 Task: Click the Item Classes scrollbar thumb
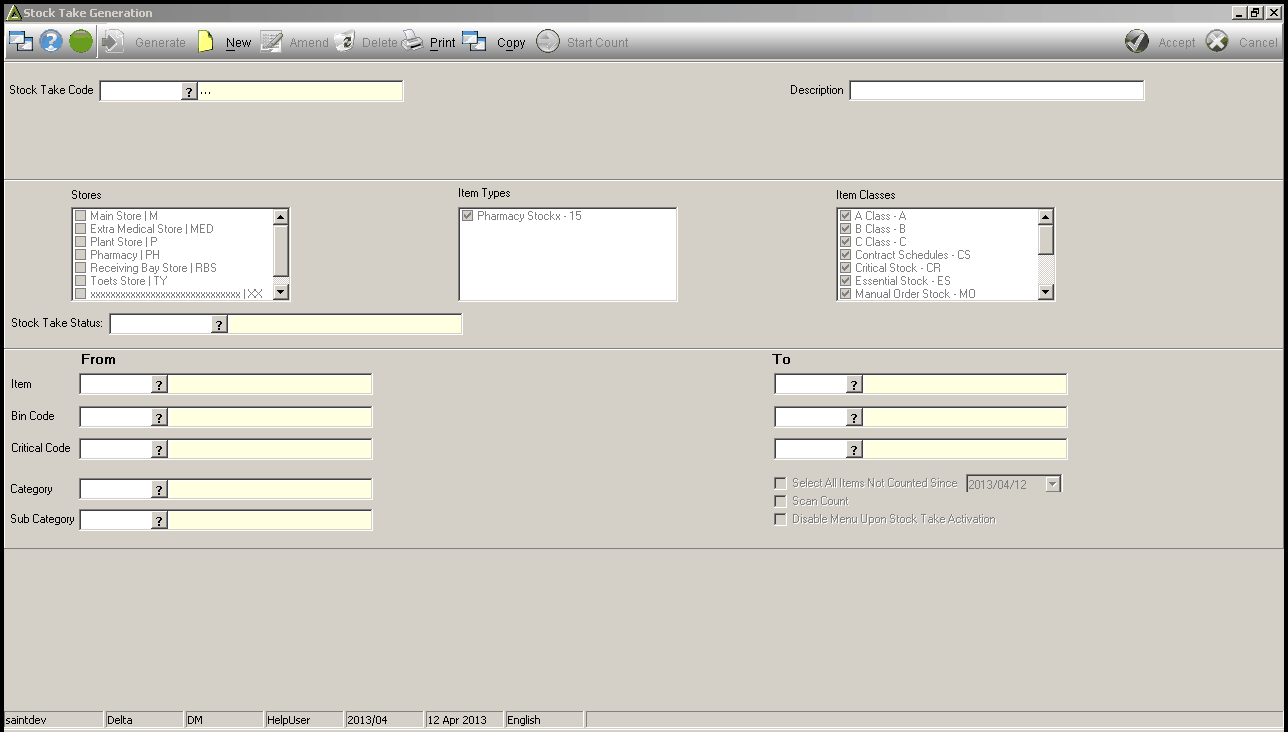(x=1046, y=240)
